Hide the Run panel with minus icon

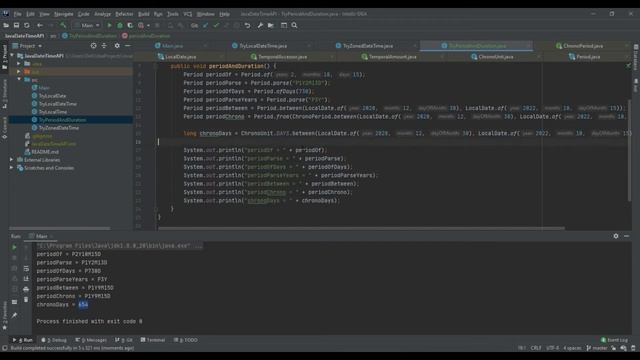pos(627,236)
